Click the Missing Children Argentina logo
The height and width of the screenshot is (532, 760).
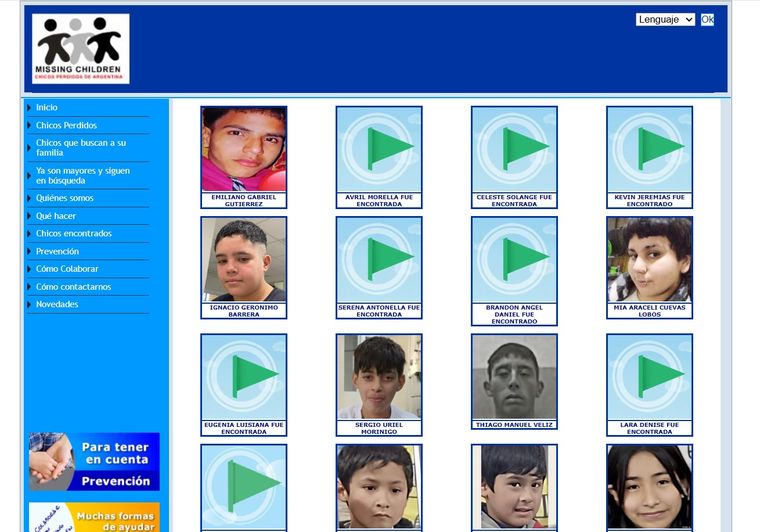[x=80, y=48]
